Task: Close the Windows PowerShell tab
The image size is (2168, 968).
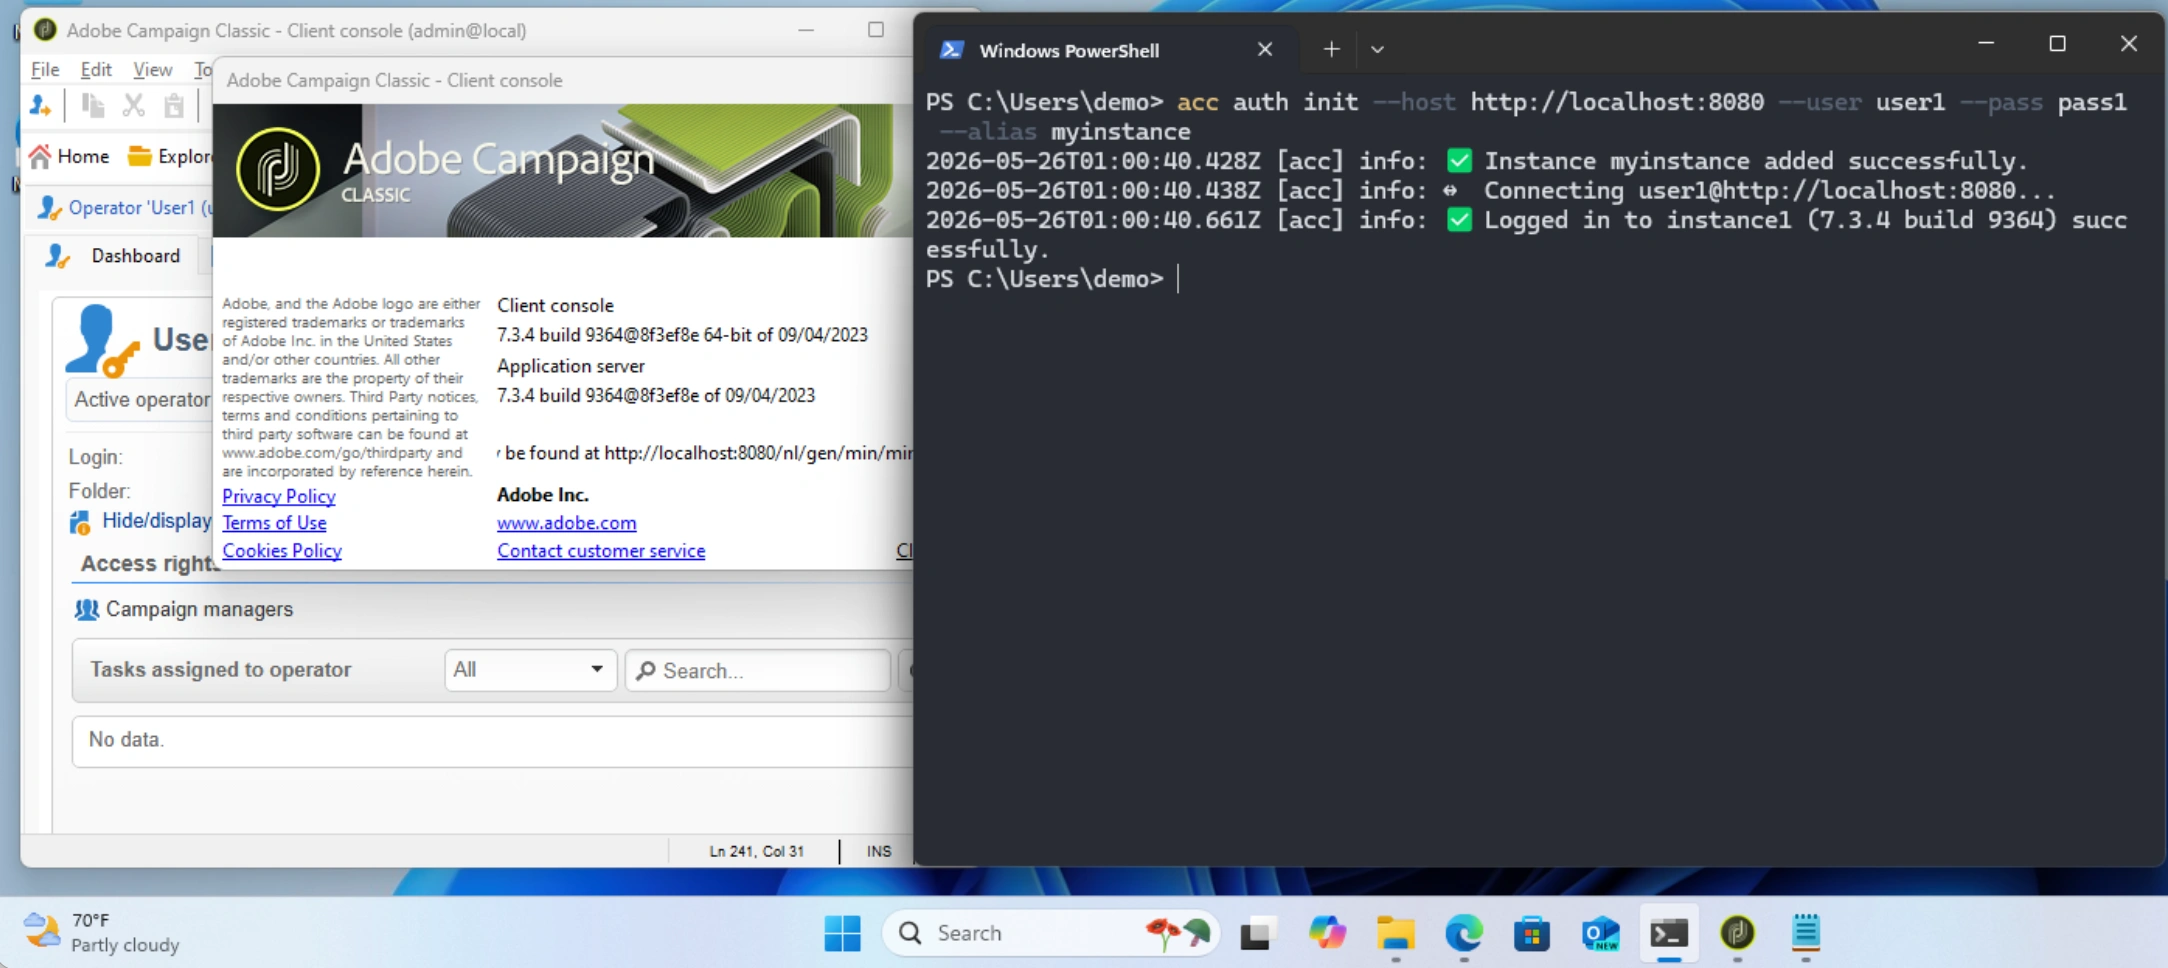Action: click(1265, 49)
